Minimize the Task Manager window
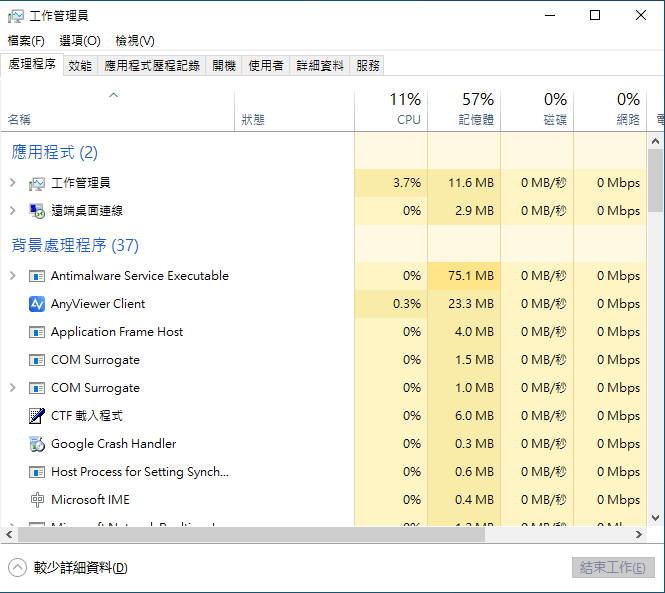 (x=550, y=16)
